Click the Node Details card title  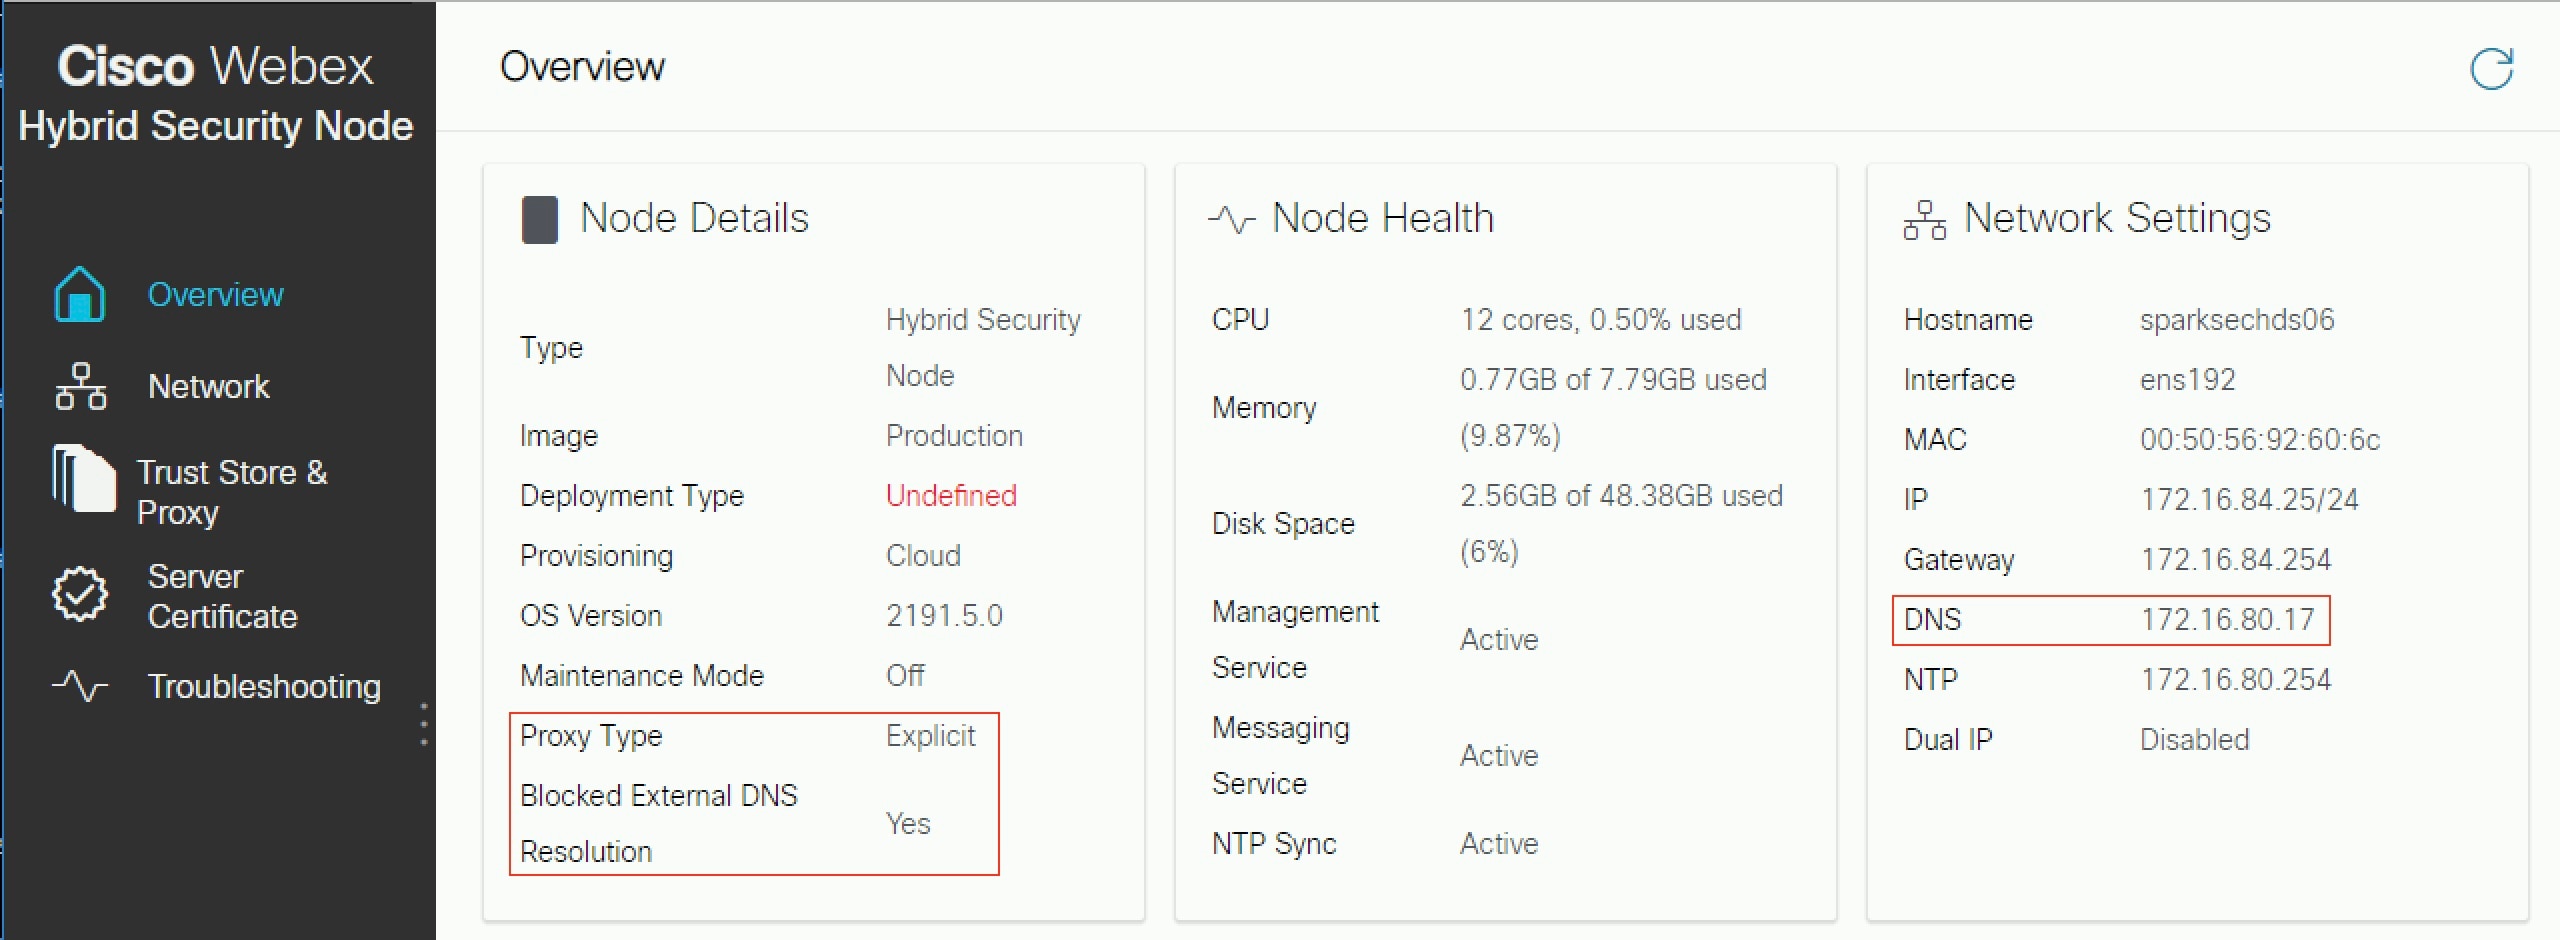pos(694,218)
